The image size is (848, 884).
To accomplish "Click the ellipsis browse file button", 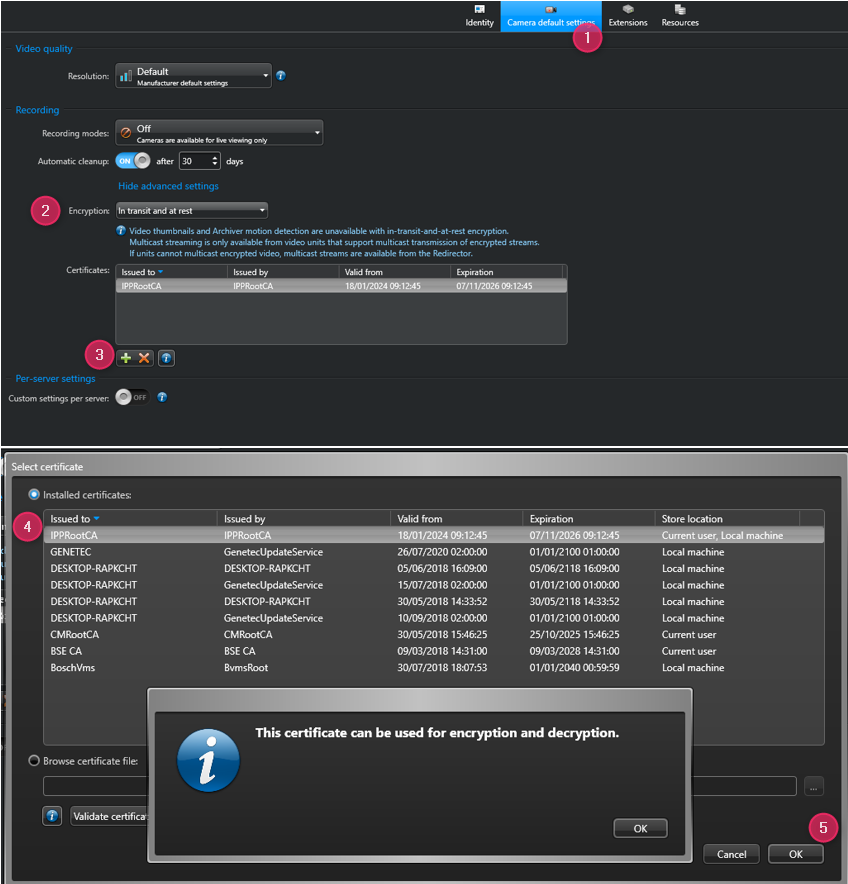I will pos(814,786).
